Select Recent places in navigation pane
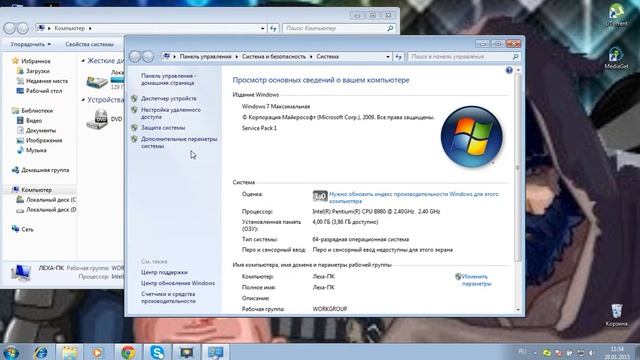640x360 pixels. pyautogui.click(x=42, y=81)
